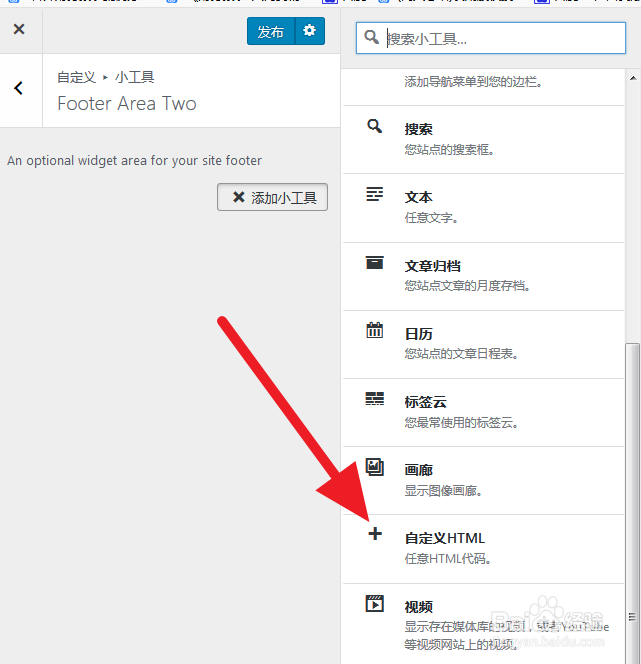Click description 显示图像画廊。
The image size is (641, 664).
[x=443, y=491]
